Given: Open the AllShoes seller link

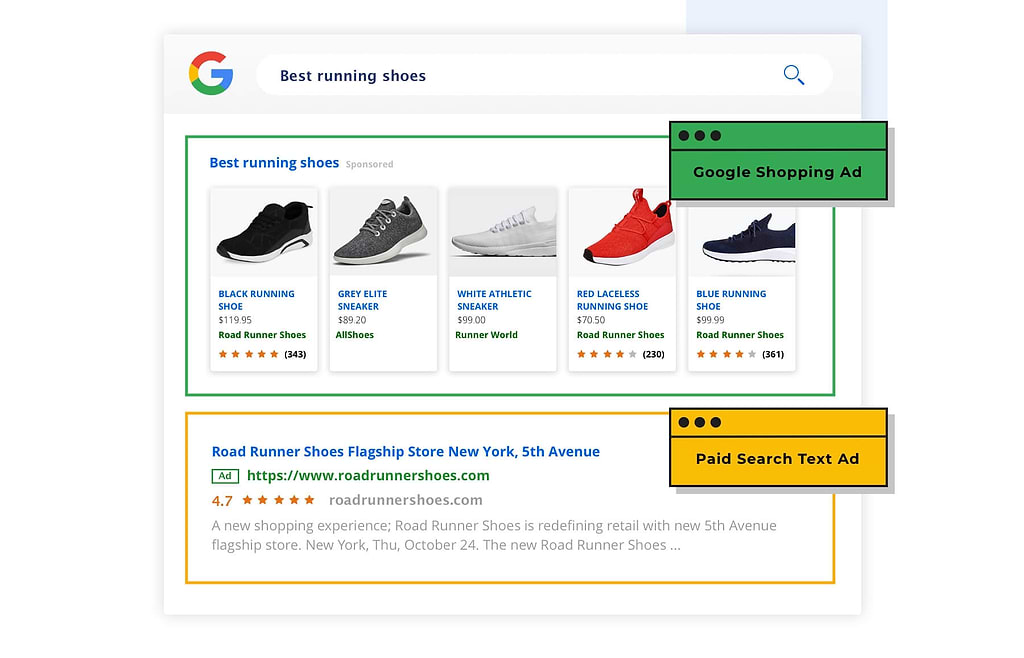Looking at the screenshot, I should pos(355,335).
